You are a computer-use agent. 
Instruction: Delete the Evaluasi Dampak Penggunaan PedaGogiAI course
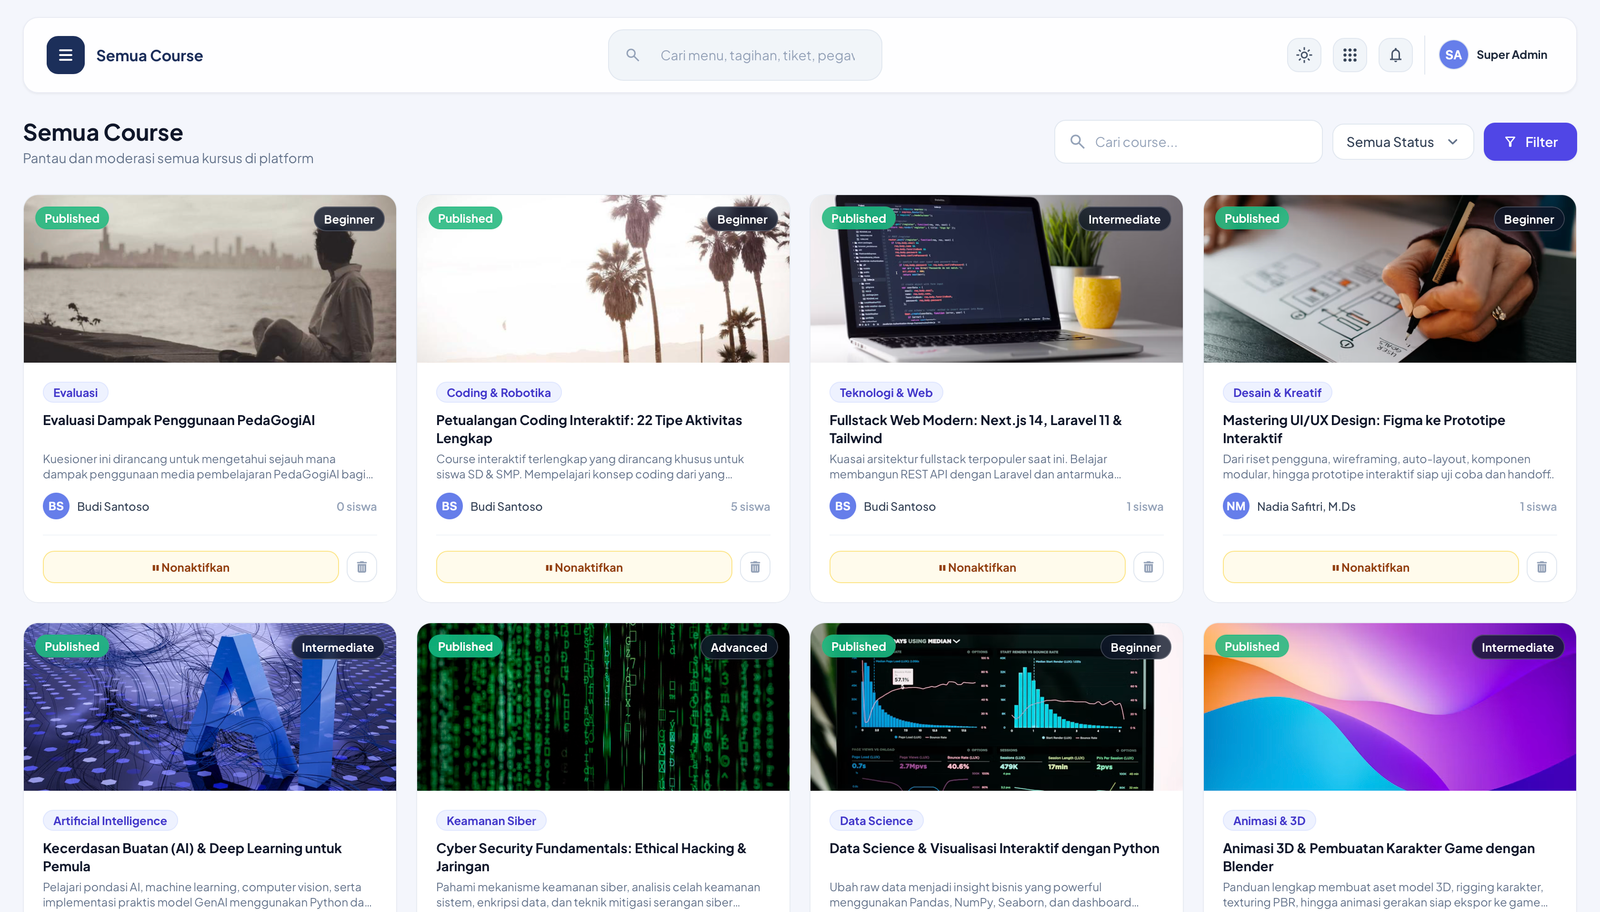click(x=362, y=567)
